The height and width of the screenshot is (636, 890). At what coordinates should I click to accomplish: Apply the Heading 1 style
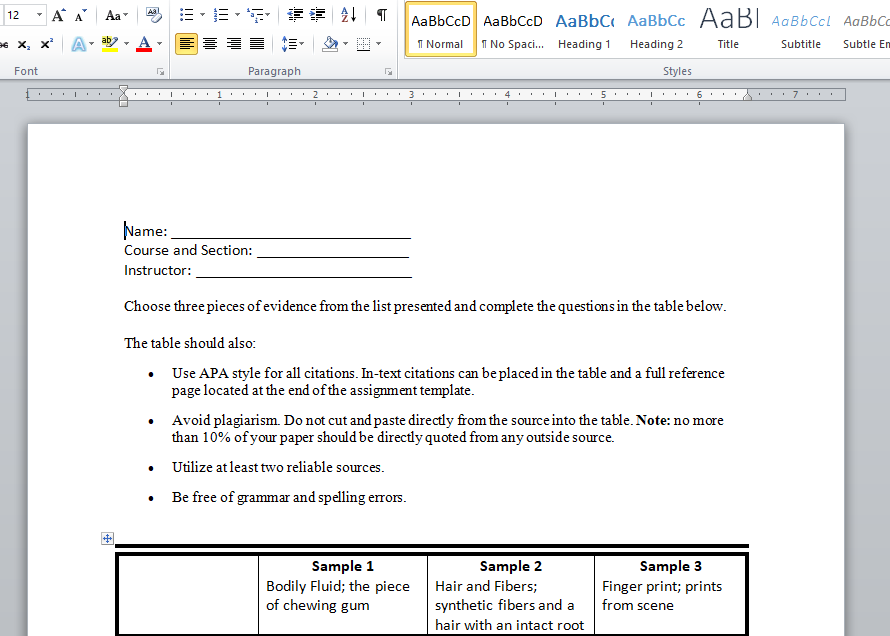(x=584, y=29)
